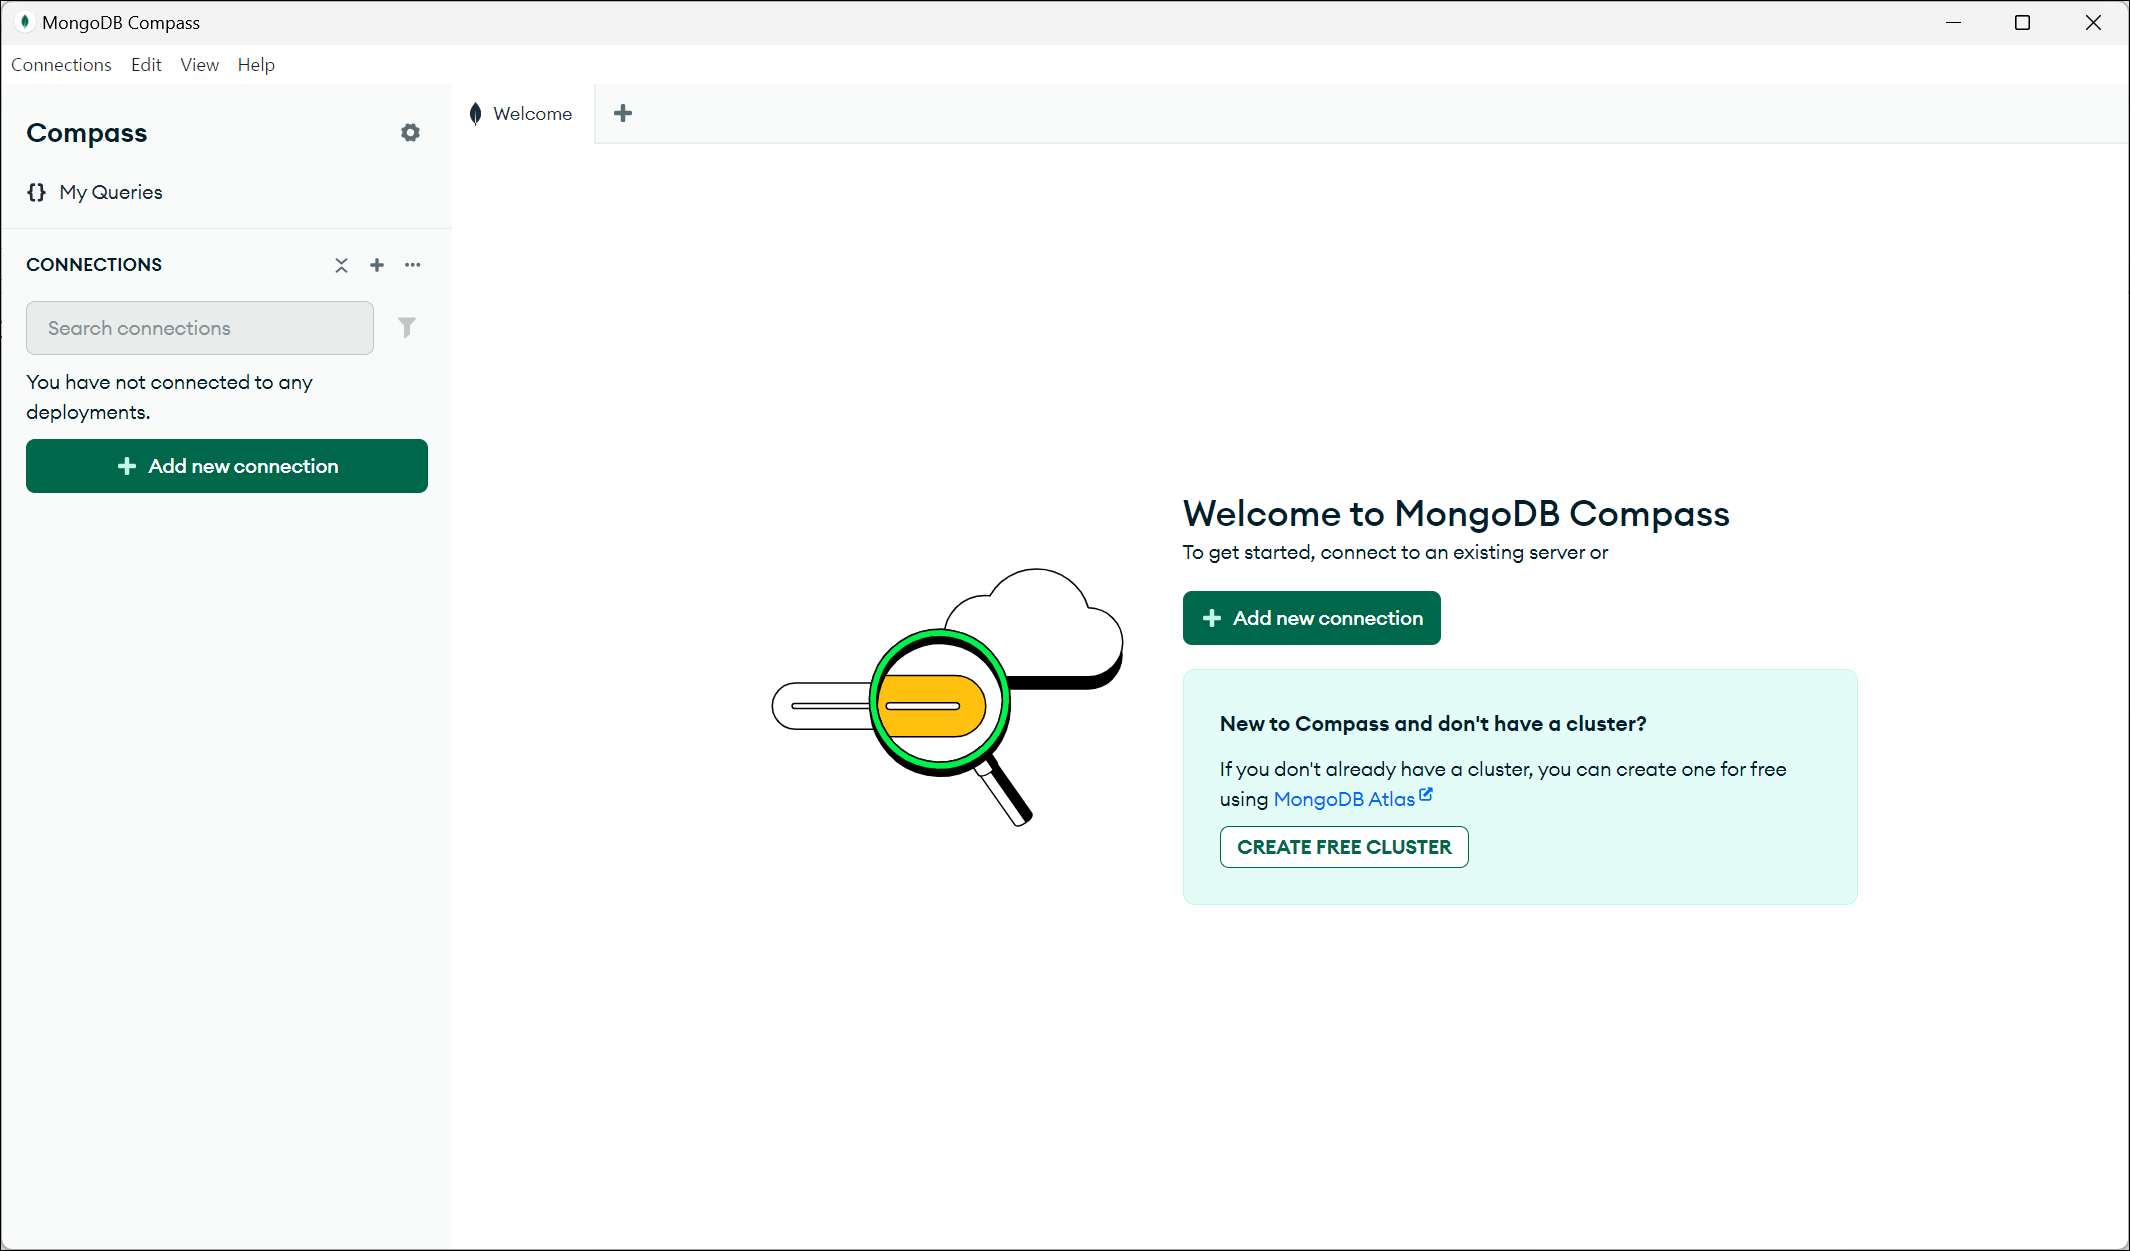Click the My Queries braces icon

point(37,192)
